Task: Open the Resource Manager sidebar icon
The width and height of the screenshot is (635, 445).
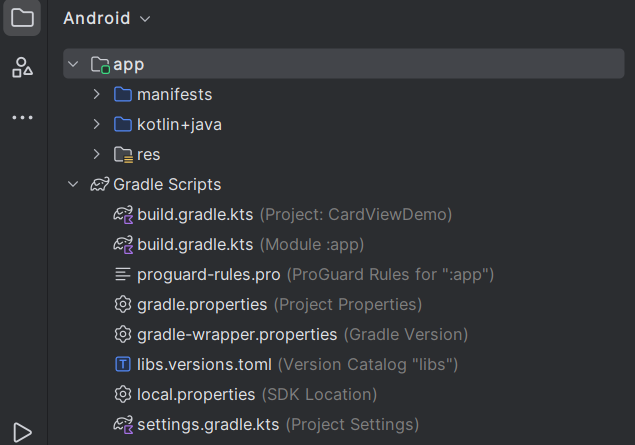Action: click(x=22, y=68)
